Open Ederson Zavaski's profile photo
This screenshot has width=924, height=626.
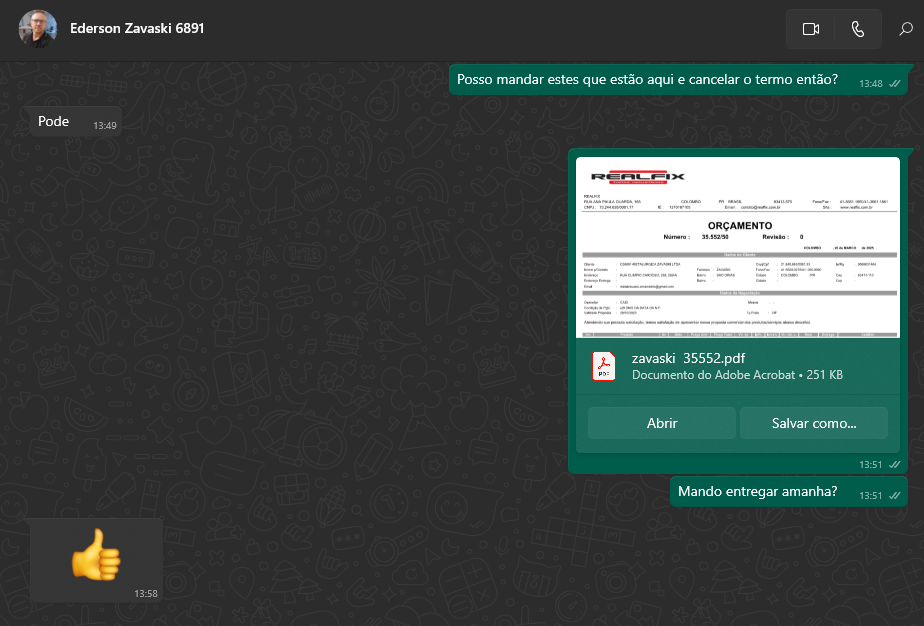pos(37,29)
